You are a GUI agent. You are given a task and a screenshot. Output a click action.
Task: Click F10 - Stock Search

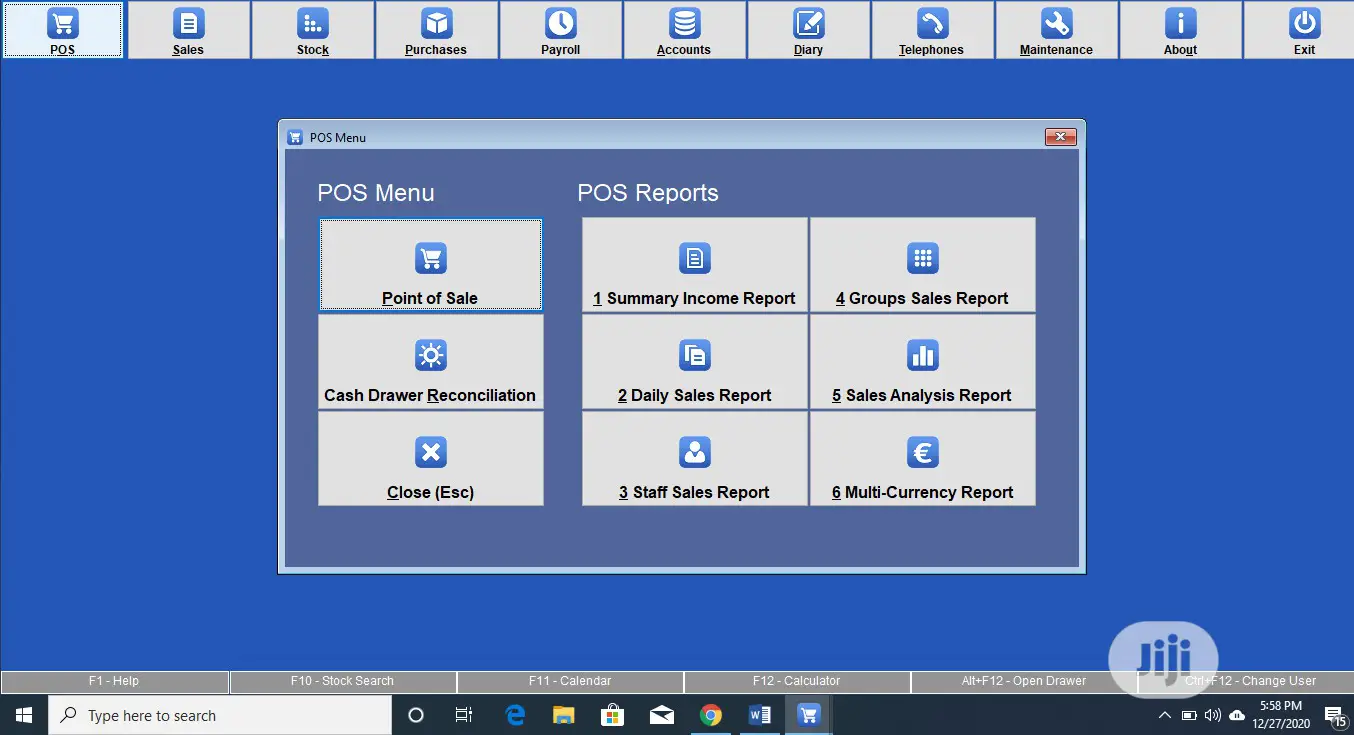click(342, 681)
